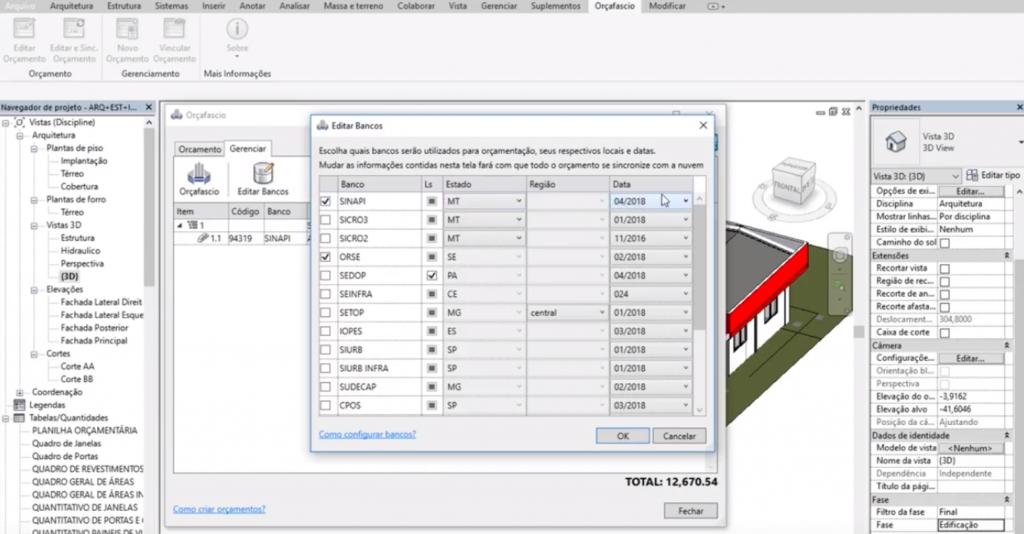This screenshot has height=534, width=1024.
Task: Click the item 1.1 link icon
Action: pos(202,238)
